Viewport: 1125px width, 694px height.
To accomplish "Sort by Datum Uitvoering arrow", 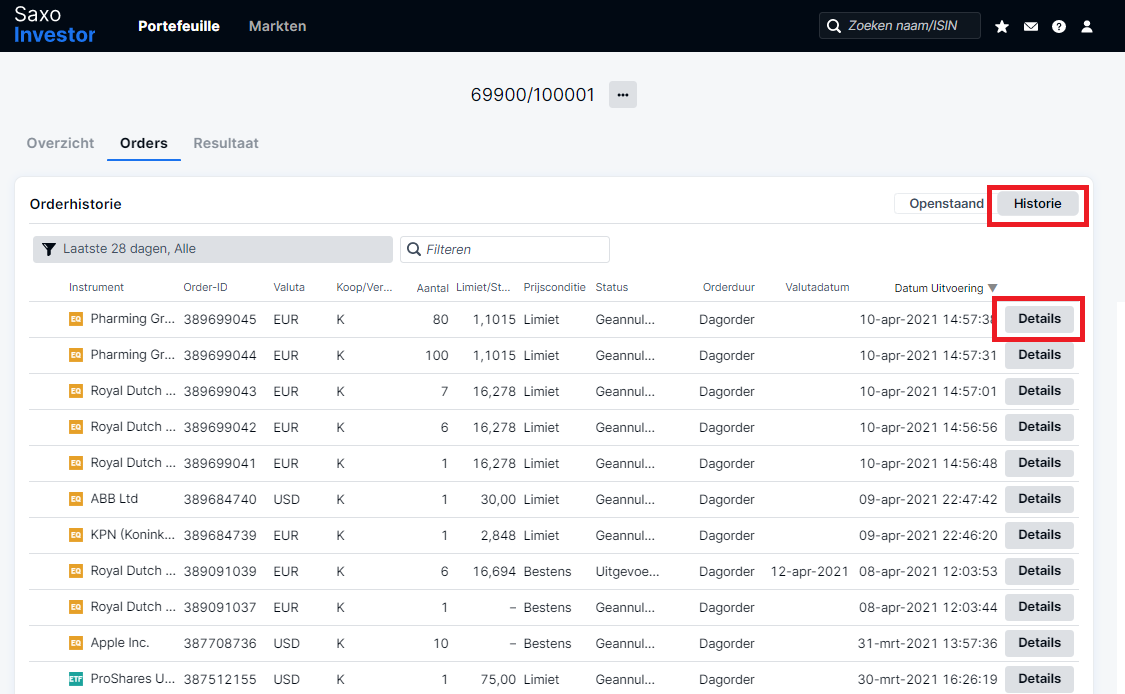I will pyautogui.click(x=992, y=288).
